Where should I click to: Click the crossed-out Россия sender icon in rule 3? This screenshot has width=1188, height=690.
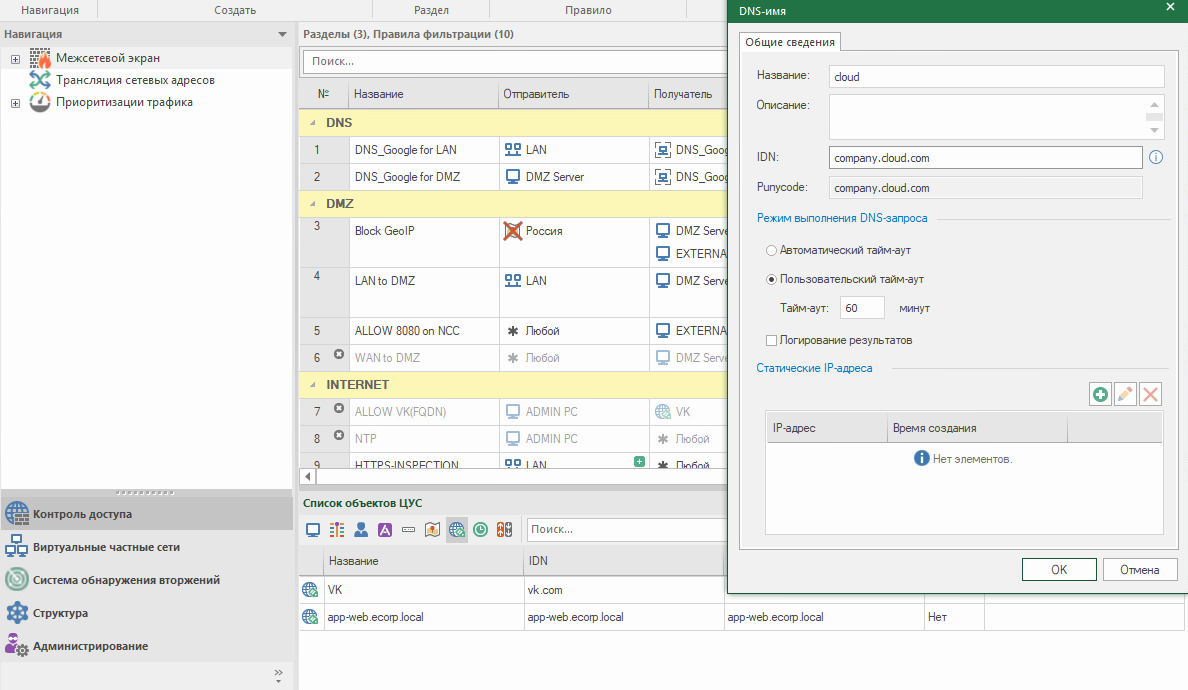[513, 231]
